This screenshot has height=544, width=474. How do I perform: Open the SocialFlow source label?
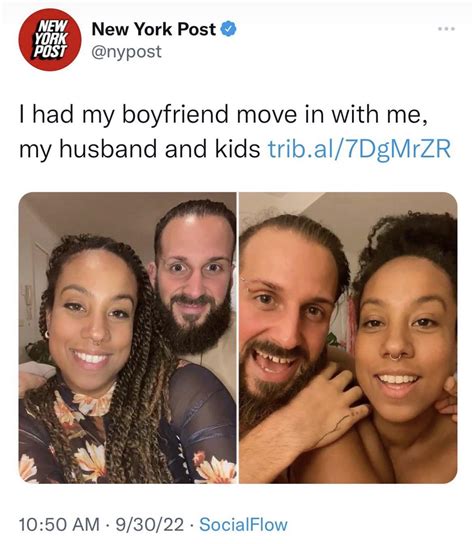tap(243, 524)
